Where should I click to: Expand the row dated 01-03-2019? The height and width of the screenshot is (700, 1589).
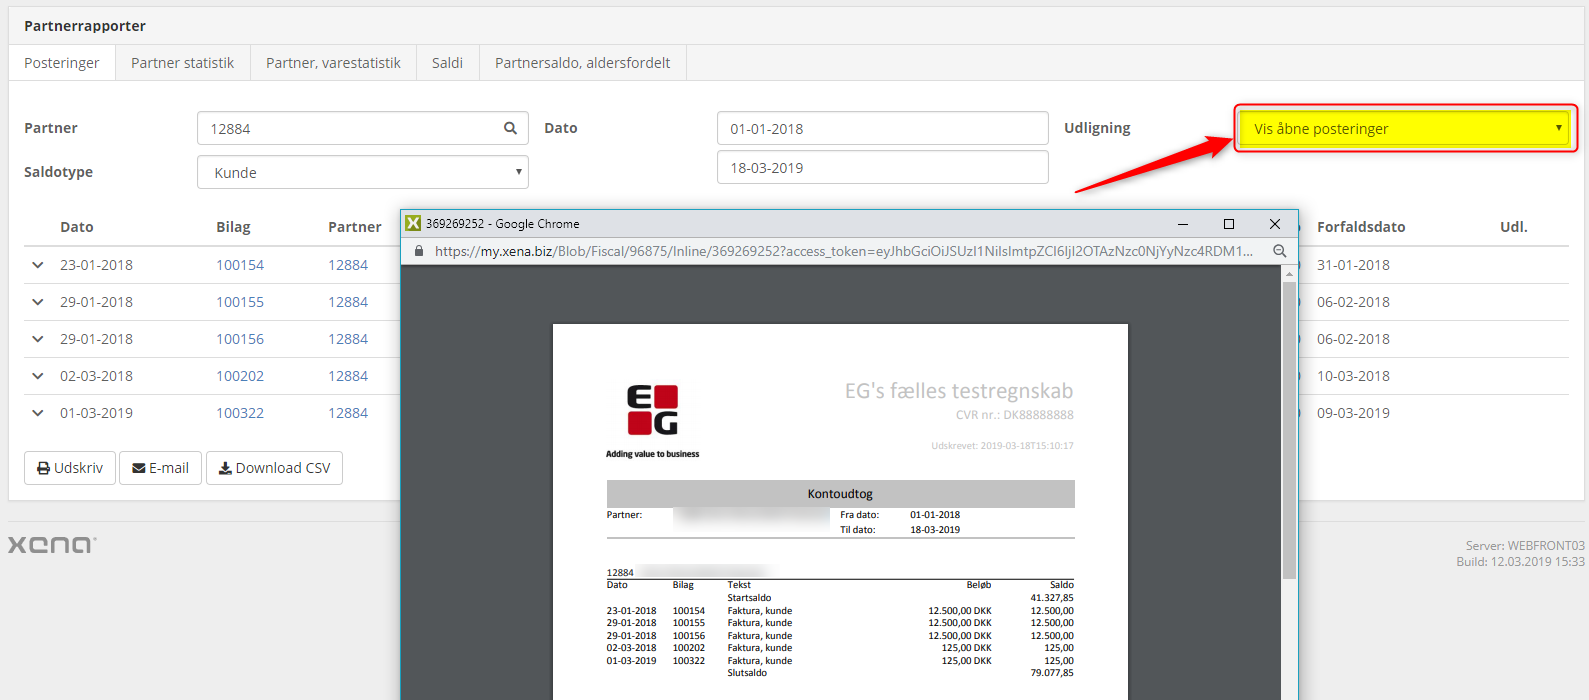tap(38, 413)
